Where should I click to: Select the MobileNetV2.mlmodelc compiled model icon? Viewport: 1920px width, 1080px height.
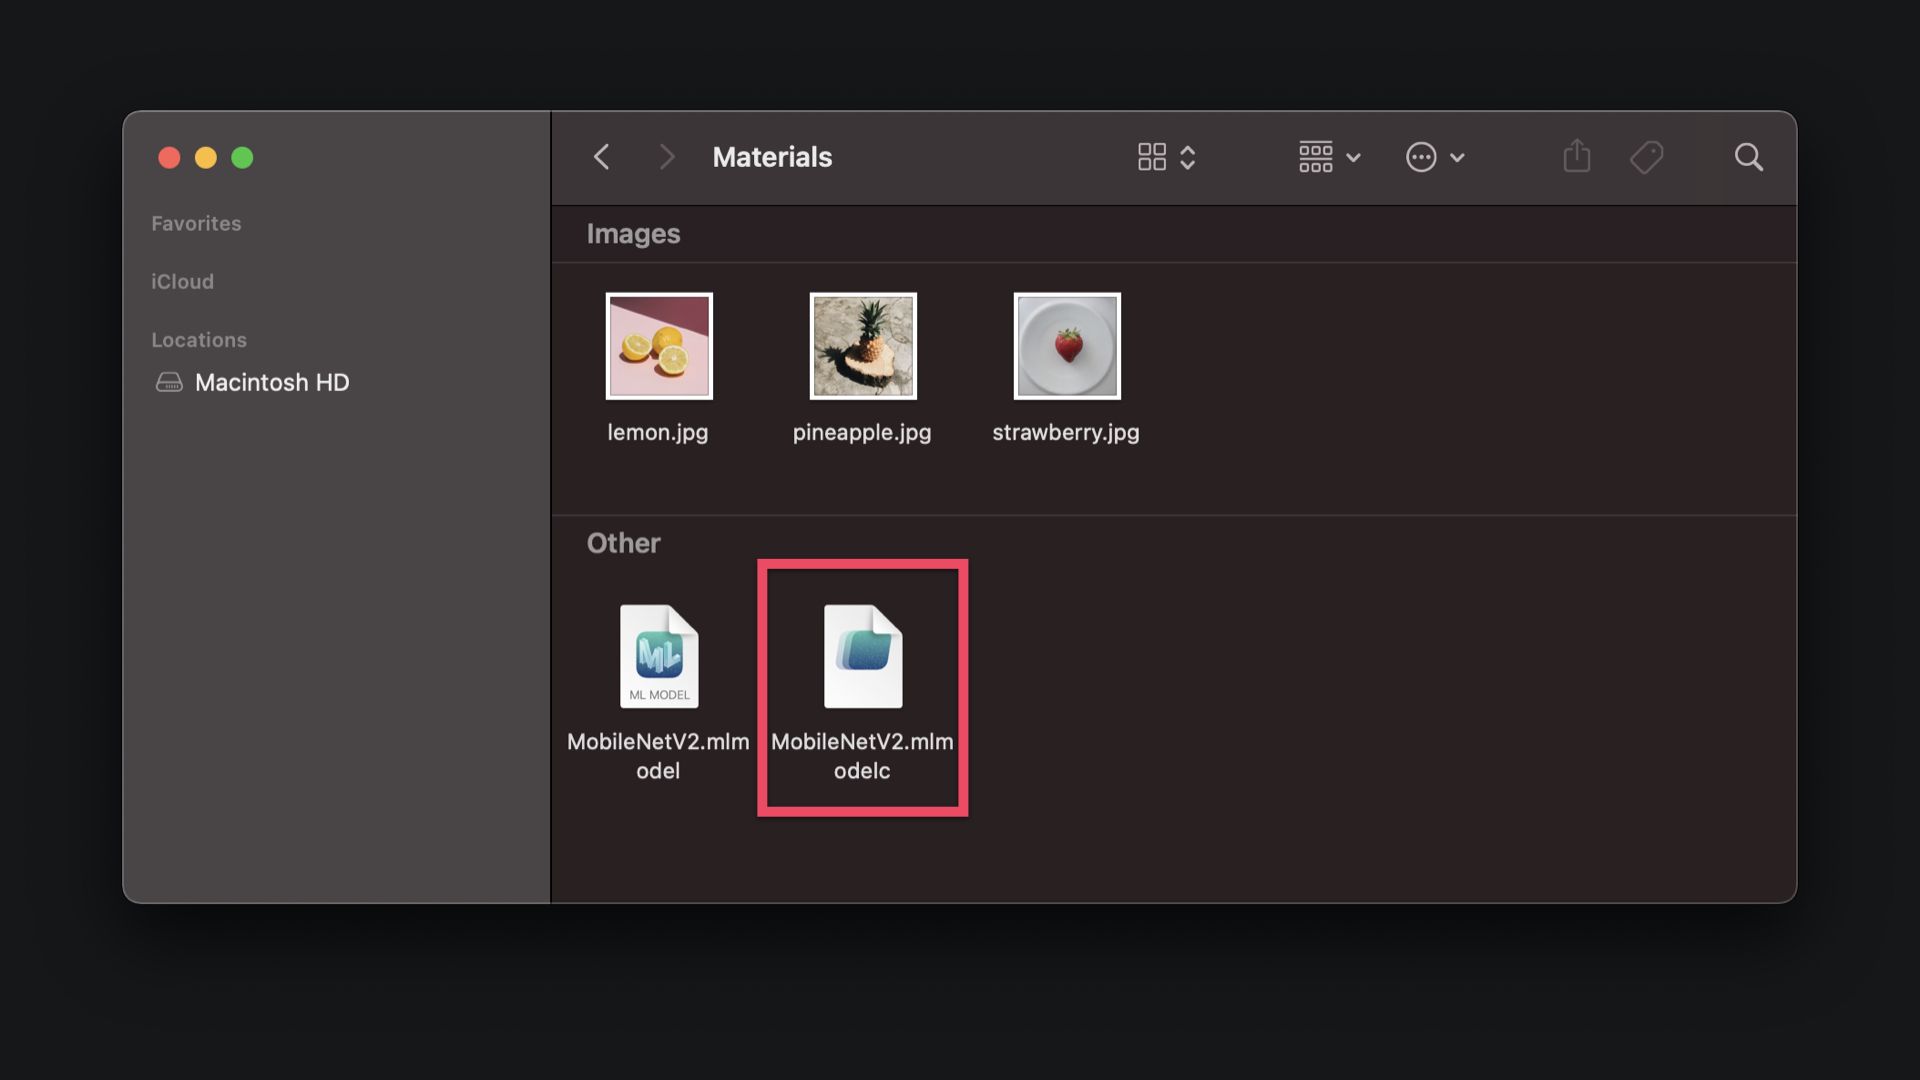point(862,656)
